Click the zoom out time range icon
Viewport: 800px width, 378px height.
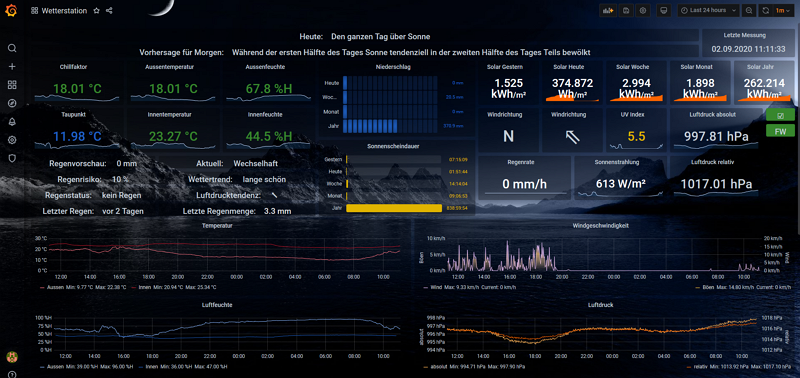[x=749, y=10]
